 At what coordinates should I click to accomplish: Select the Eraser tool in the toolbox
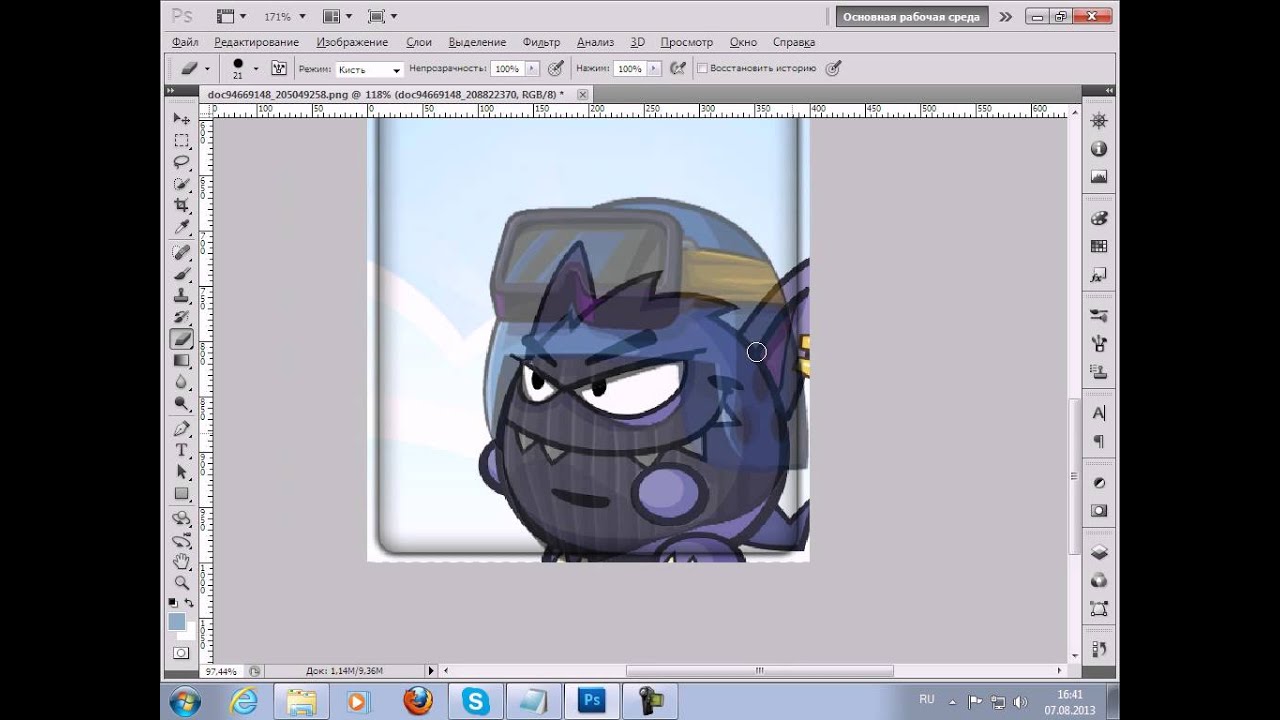tap(181, 339)
